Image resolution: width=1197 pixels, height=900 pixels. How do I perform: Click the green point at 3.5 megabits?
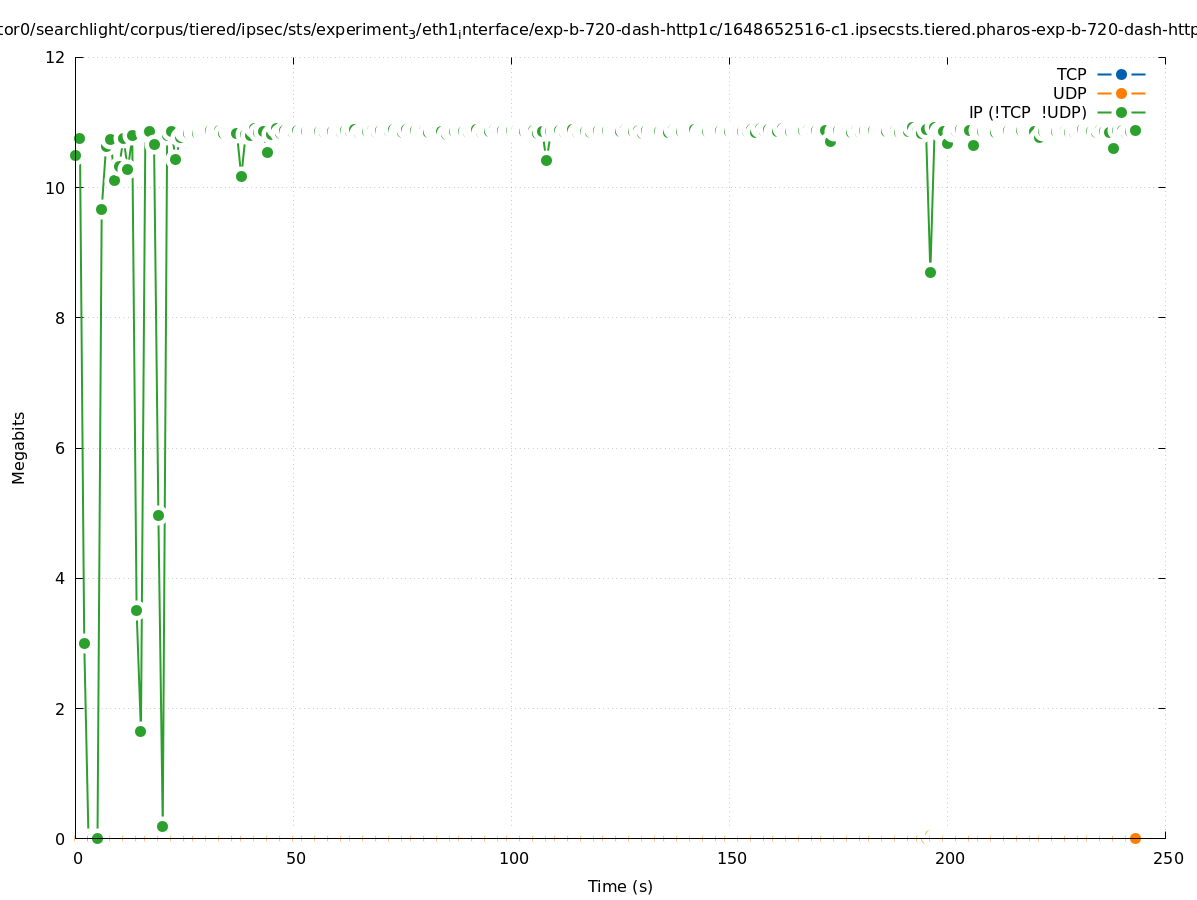[x=136, y=610]
